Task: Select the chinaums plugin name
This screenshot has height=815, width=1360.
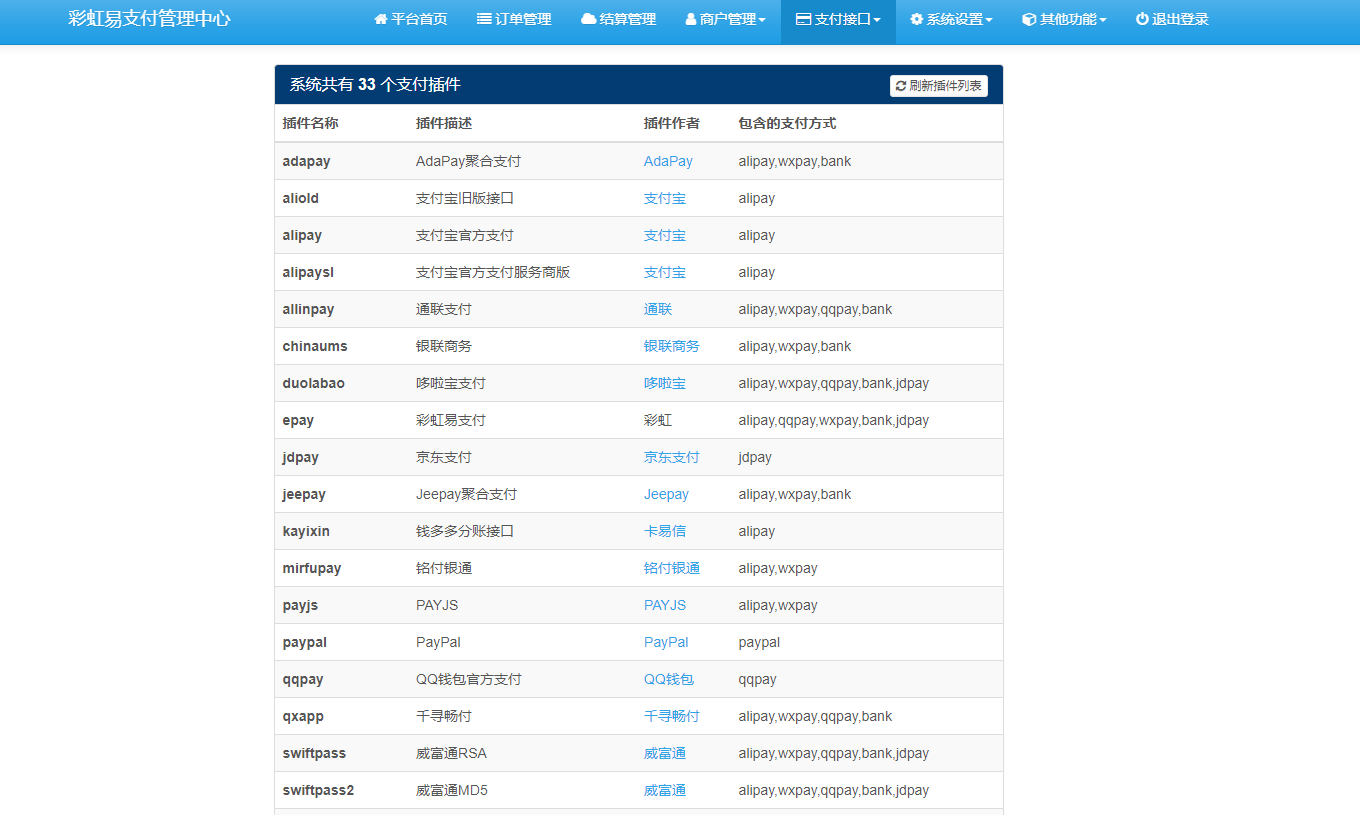Action: tap(315, 346)
